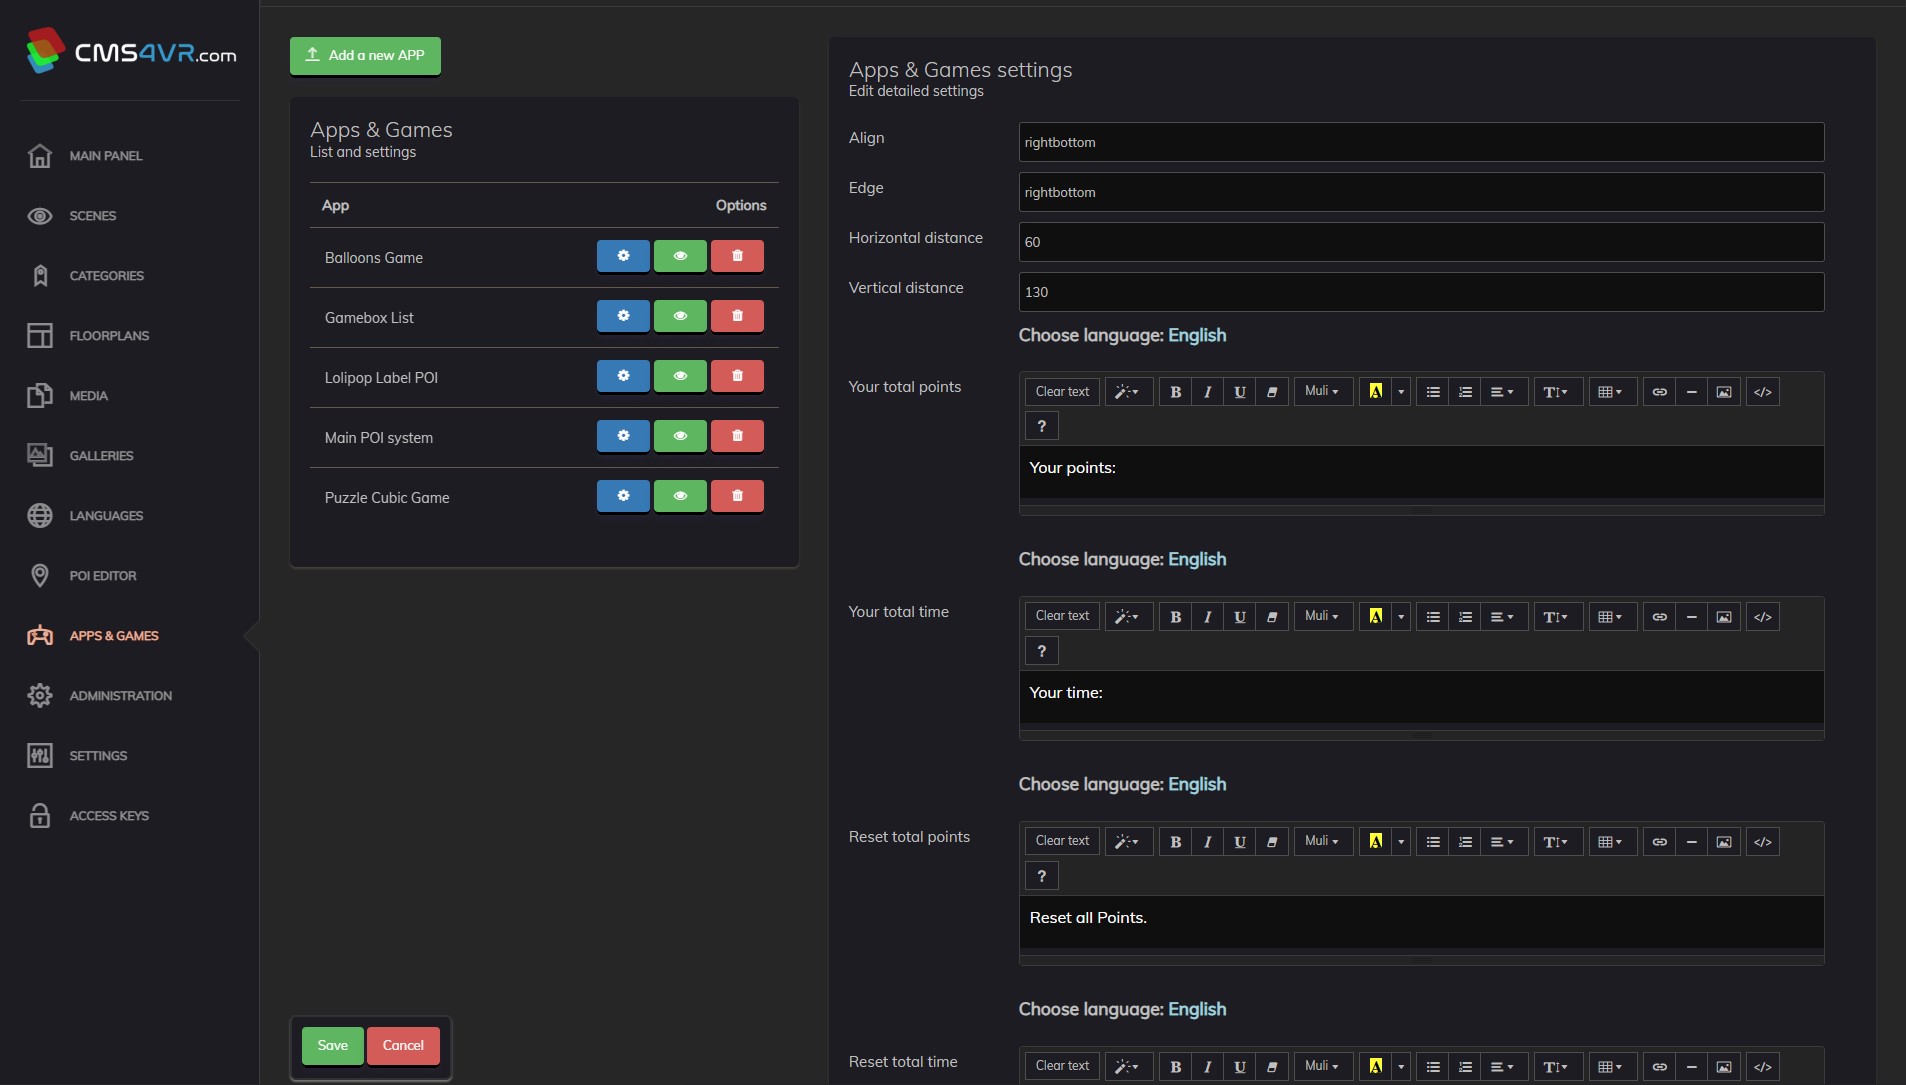The width and height of the screenshot is (1906, 1085).
Task: Click the trash button for Gamebox List
Action: click(737, 316)
